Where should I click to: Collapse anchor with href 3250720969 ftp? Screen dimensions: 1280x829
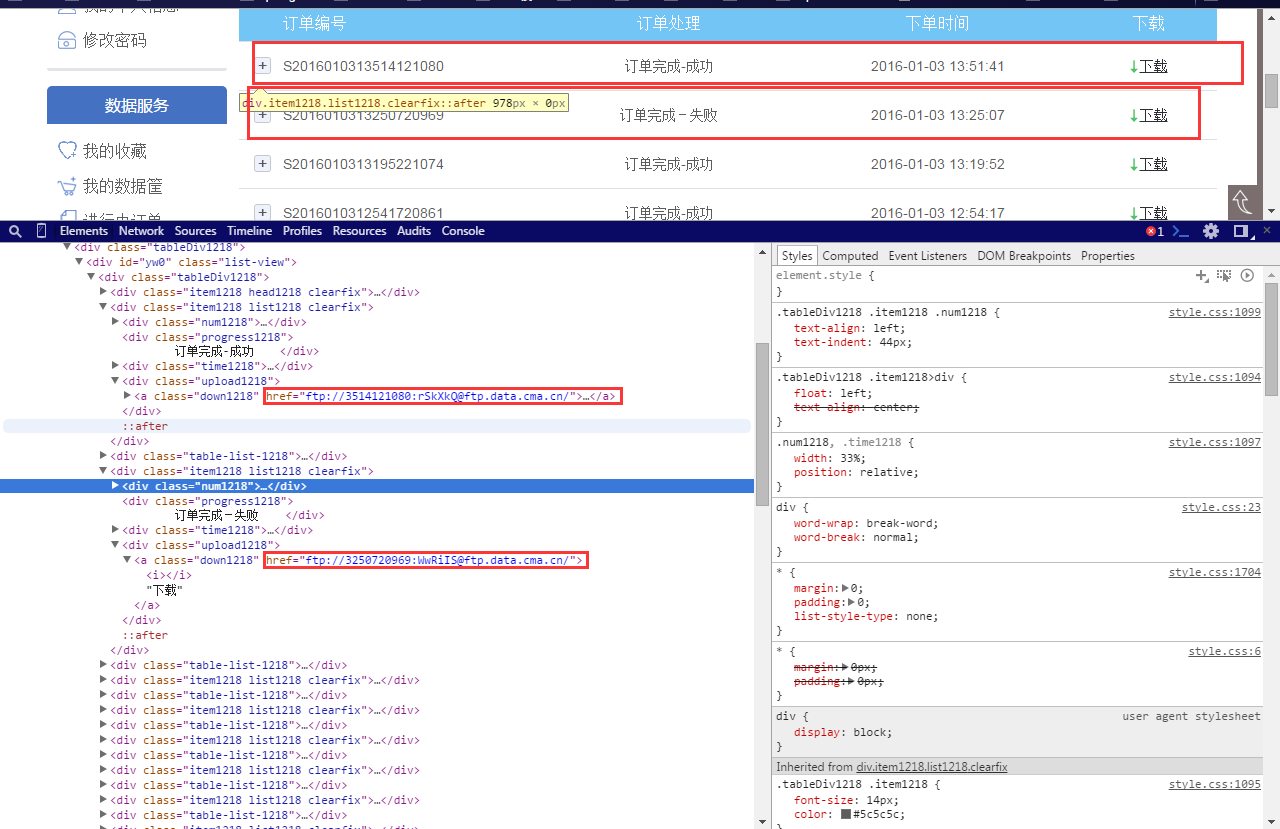coord(128,560)
